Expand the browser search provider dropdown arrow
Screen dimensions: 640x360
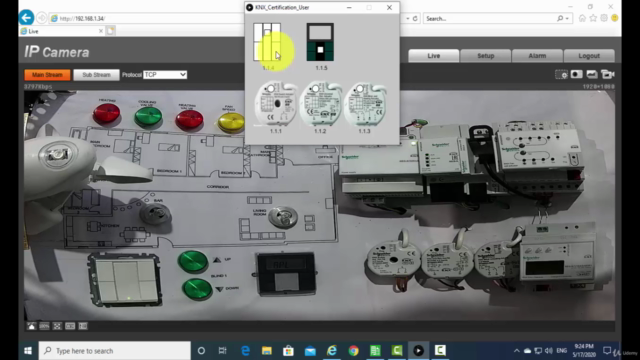[x=567, y=19]
